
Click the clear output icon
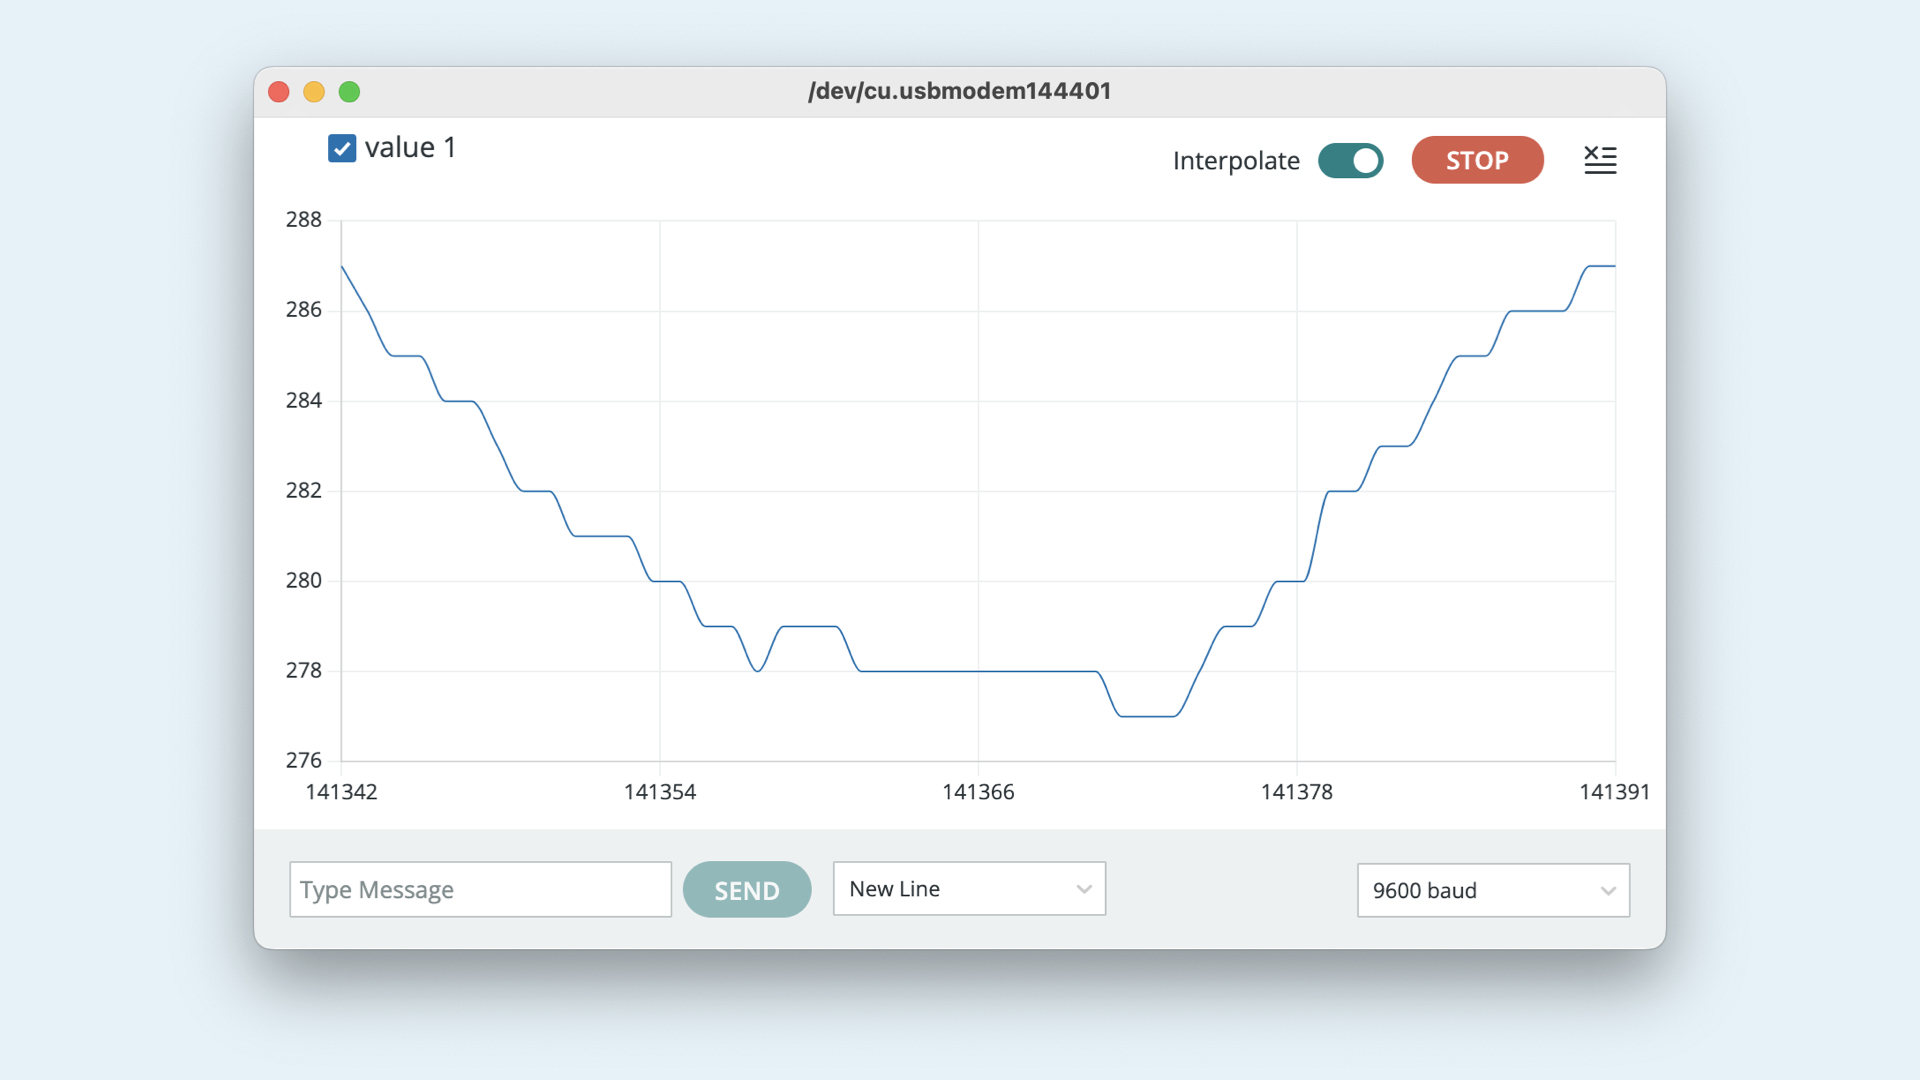point(1599,160)
